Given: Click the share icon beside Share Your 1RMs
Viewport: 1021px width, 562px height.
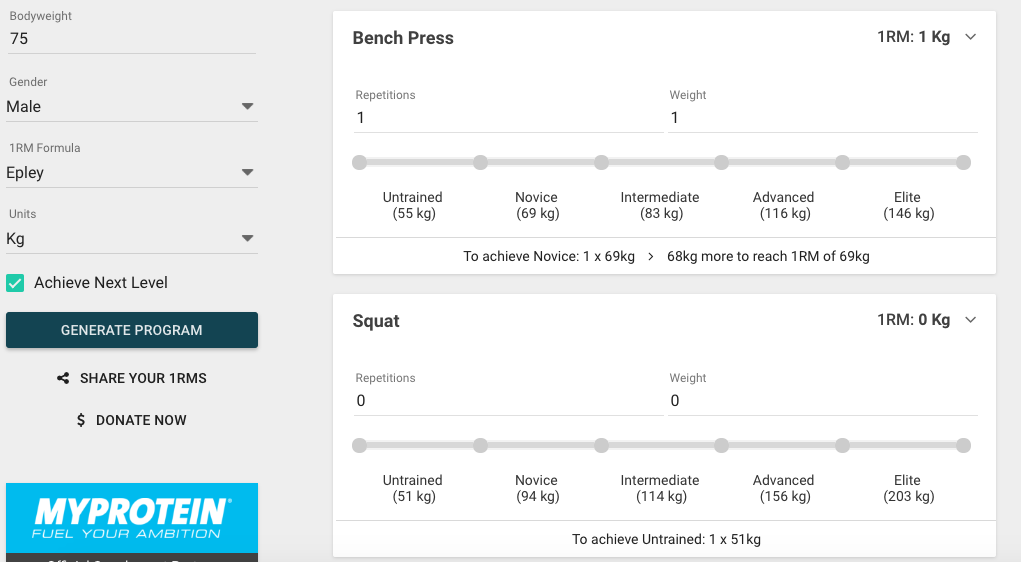Looking at the screenshot, I should point(63,378).
